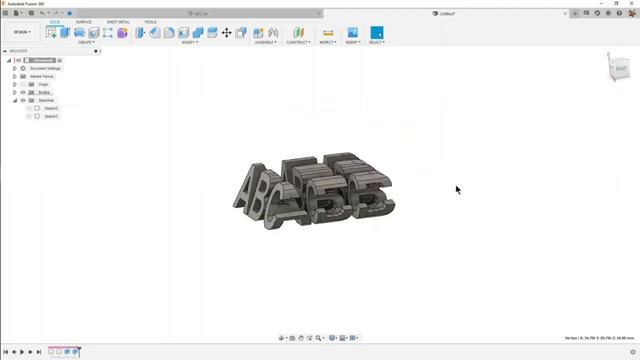640x360 pixels.
Task: Toggle visibility of the root component
Action: pyautogui.click(x=19, y=60)
